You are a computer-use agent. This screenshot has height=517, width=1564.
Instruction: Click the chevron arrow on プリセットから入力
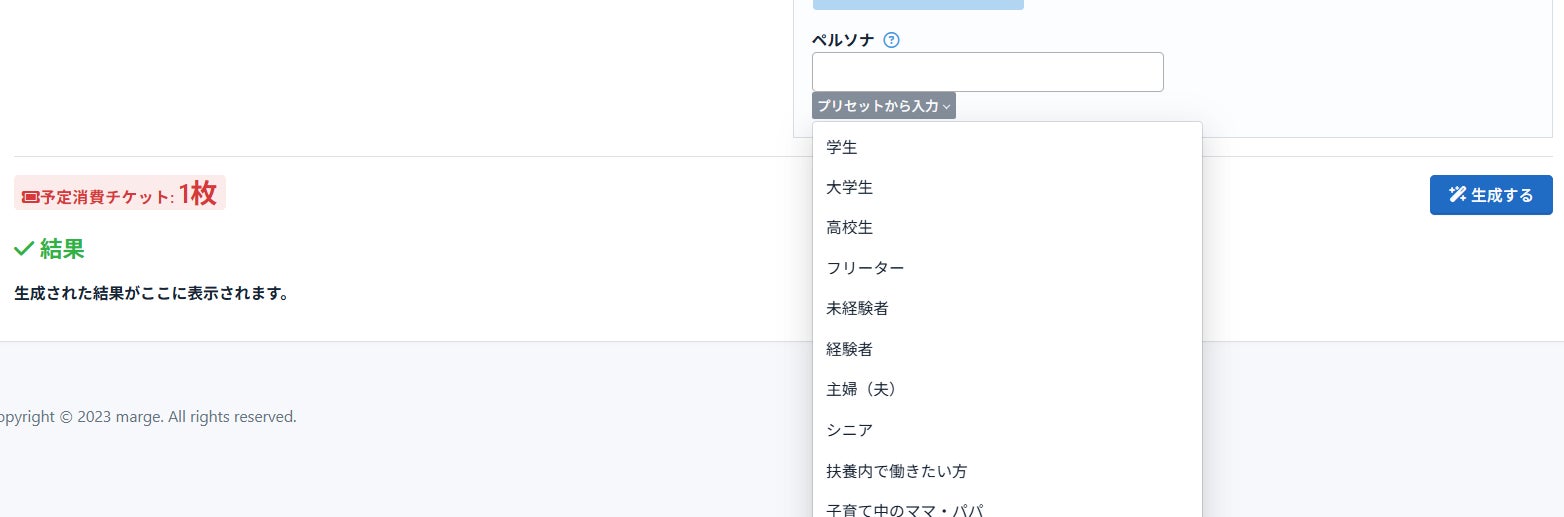coord(946,107)
